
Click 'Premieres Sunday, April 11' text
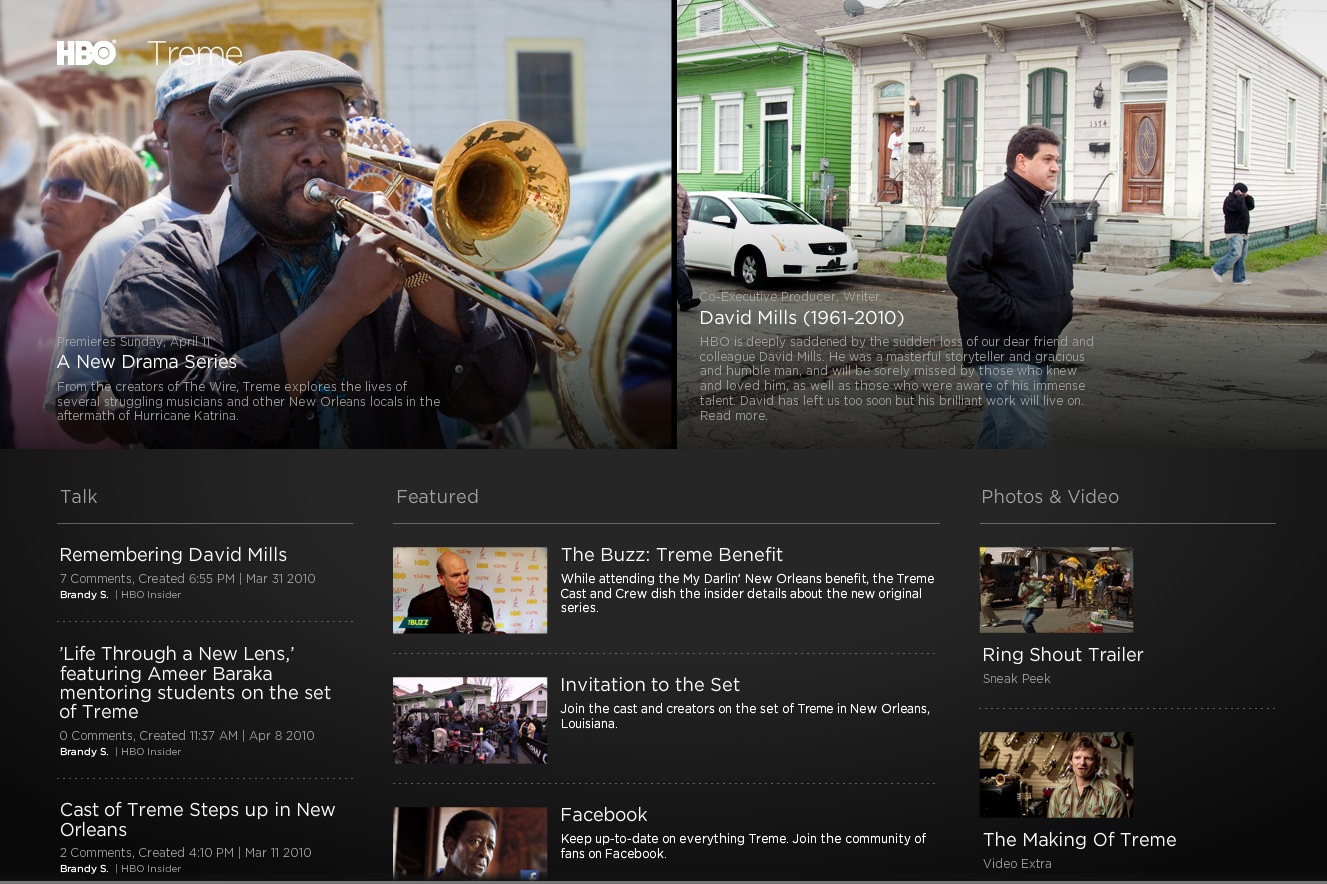pos(134,342)
